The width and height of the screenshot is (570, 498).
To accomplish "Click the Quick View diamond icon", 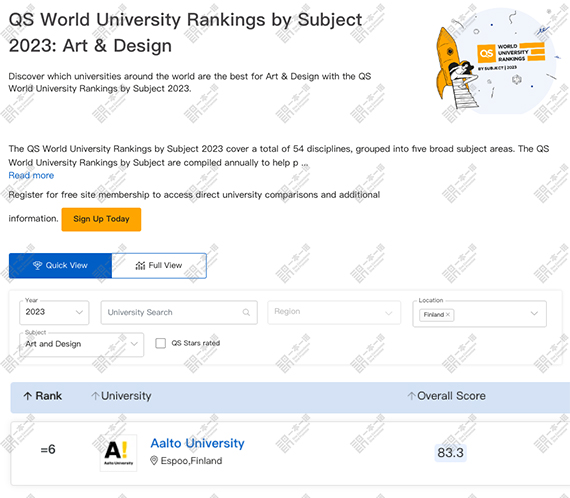I will 37,266.
